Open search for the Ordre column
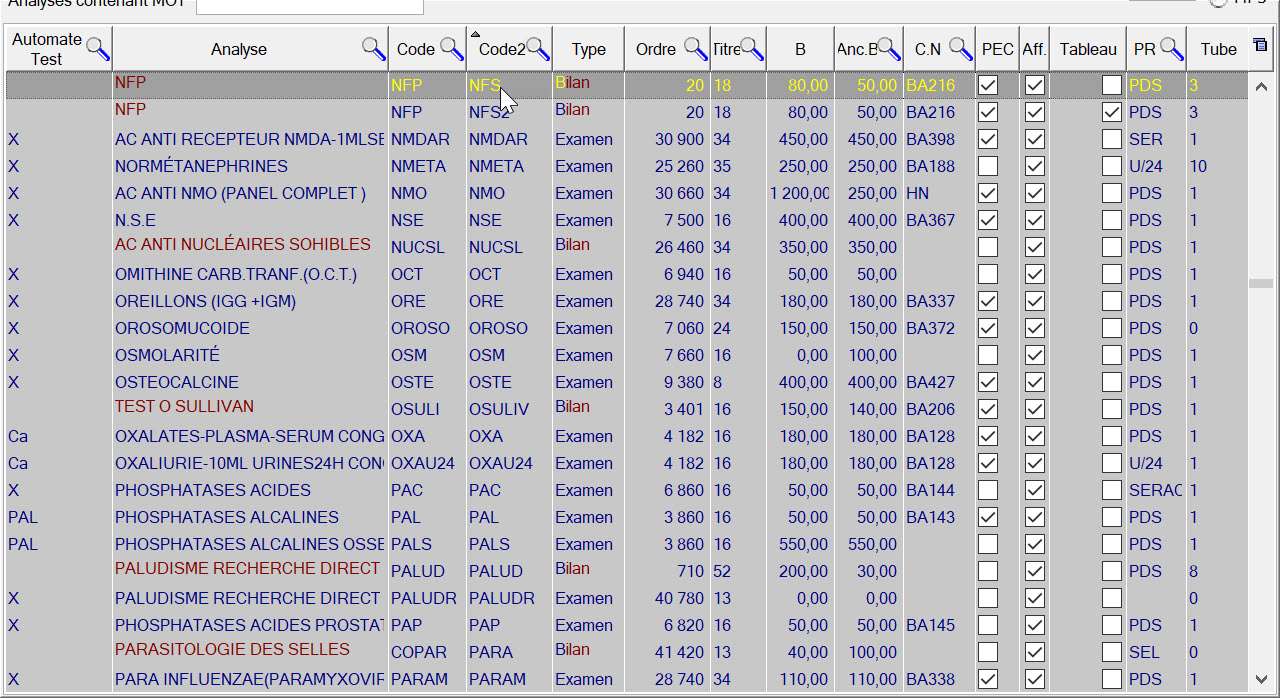Viewport: 1280px width, 698px height. click(695, 48)
